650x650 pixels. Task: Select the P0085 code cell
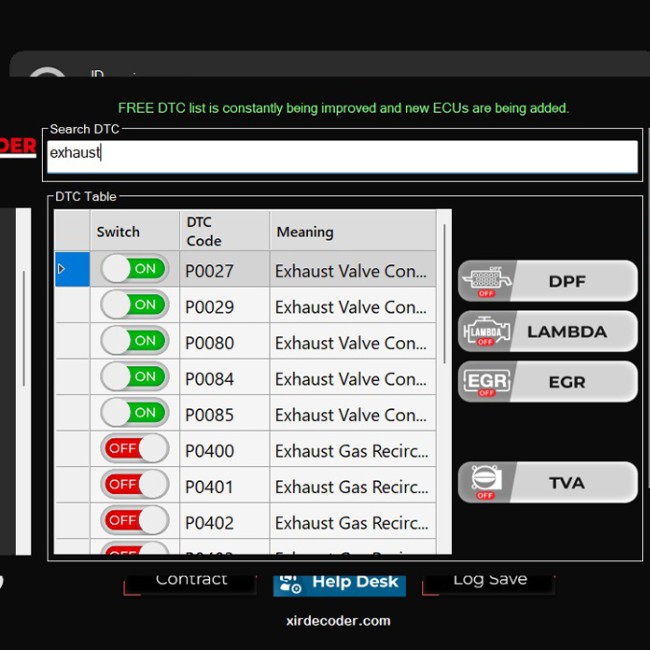click(x=224, y=413)
